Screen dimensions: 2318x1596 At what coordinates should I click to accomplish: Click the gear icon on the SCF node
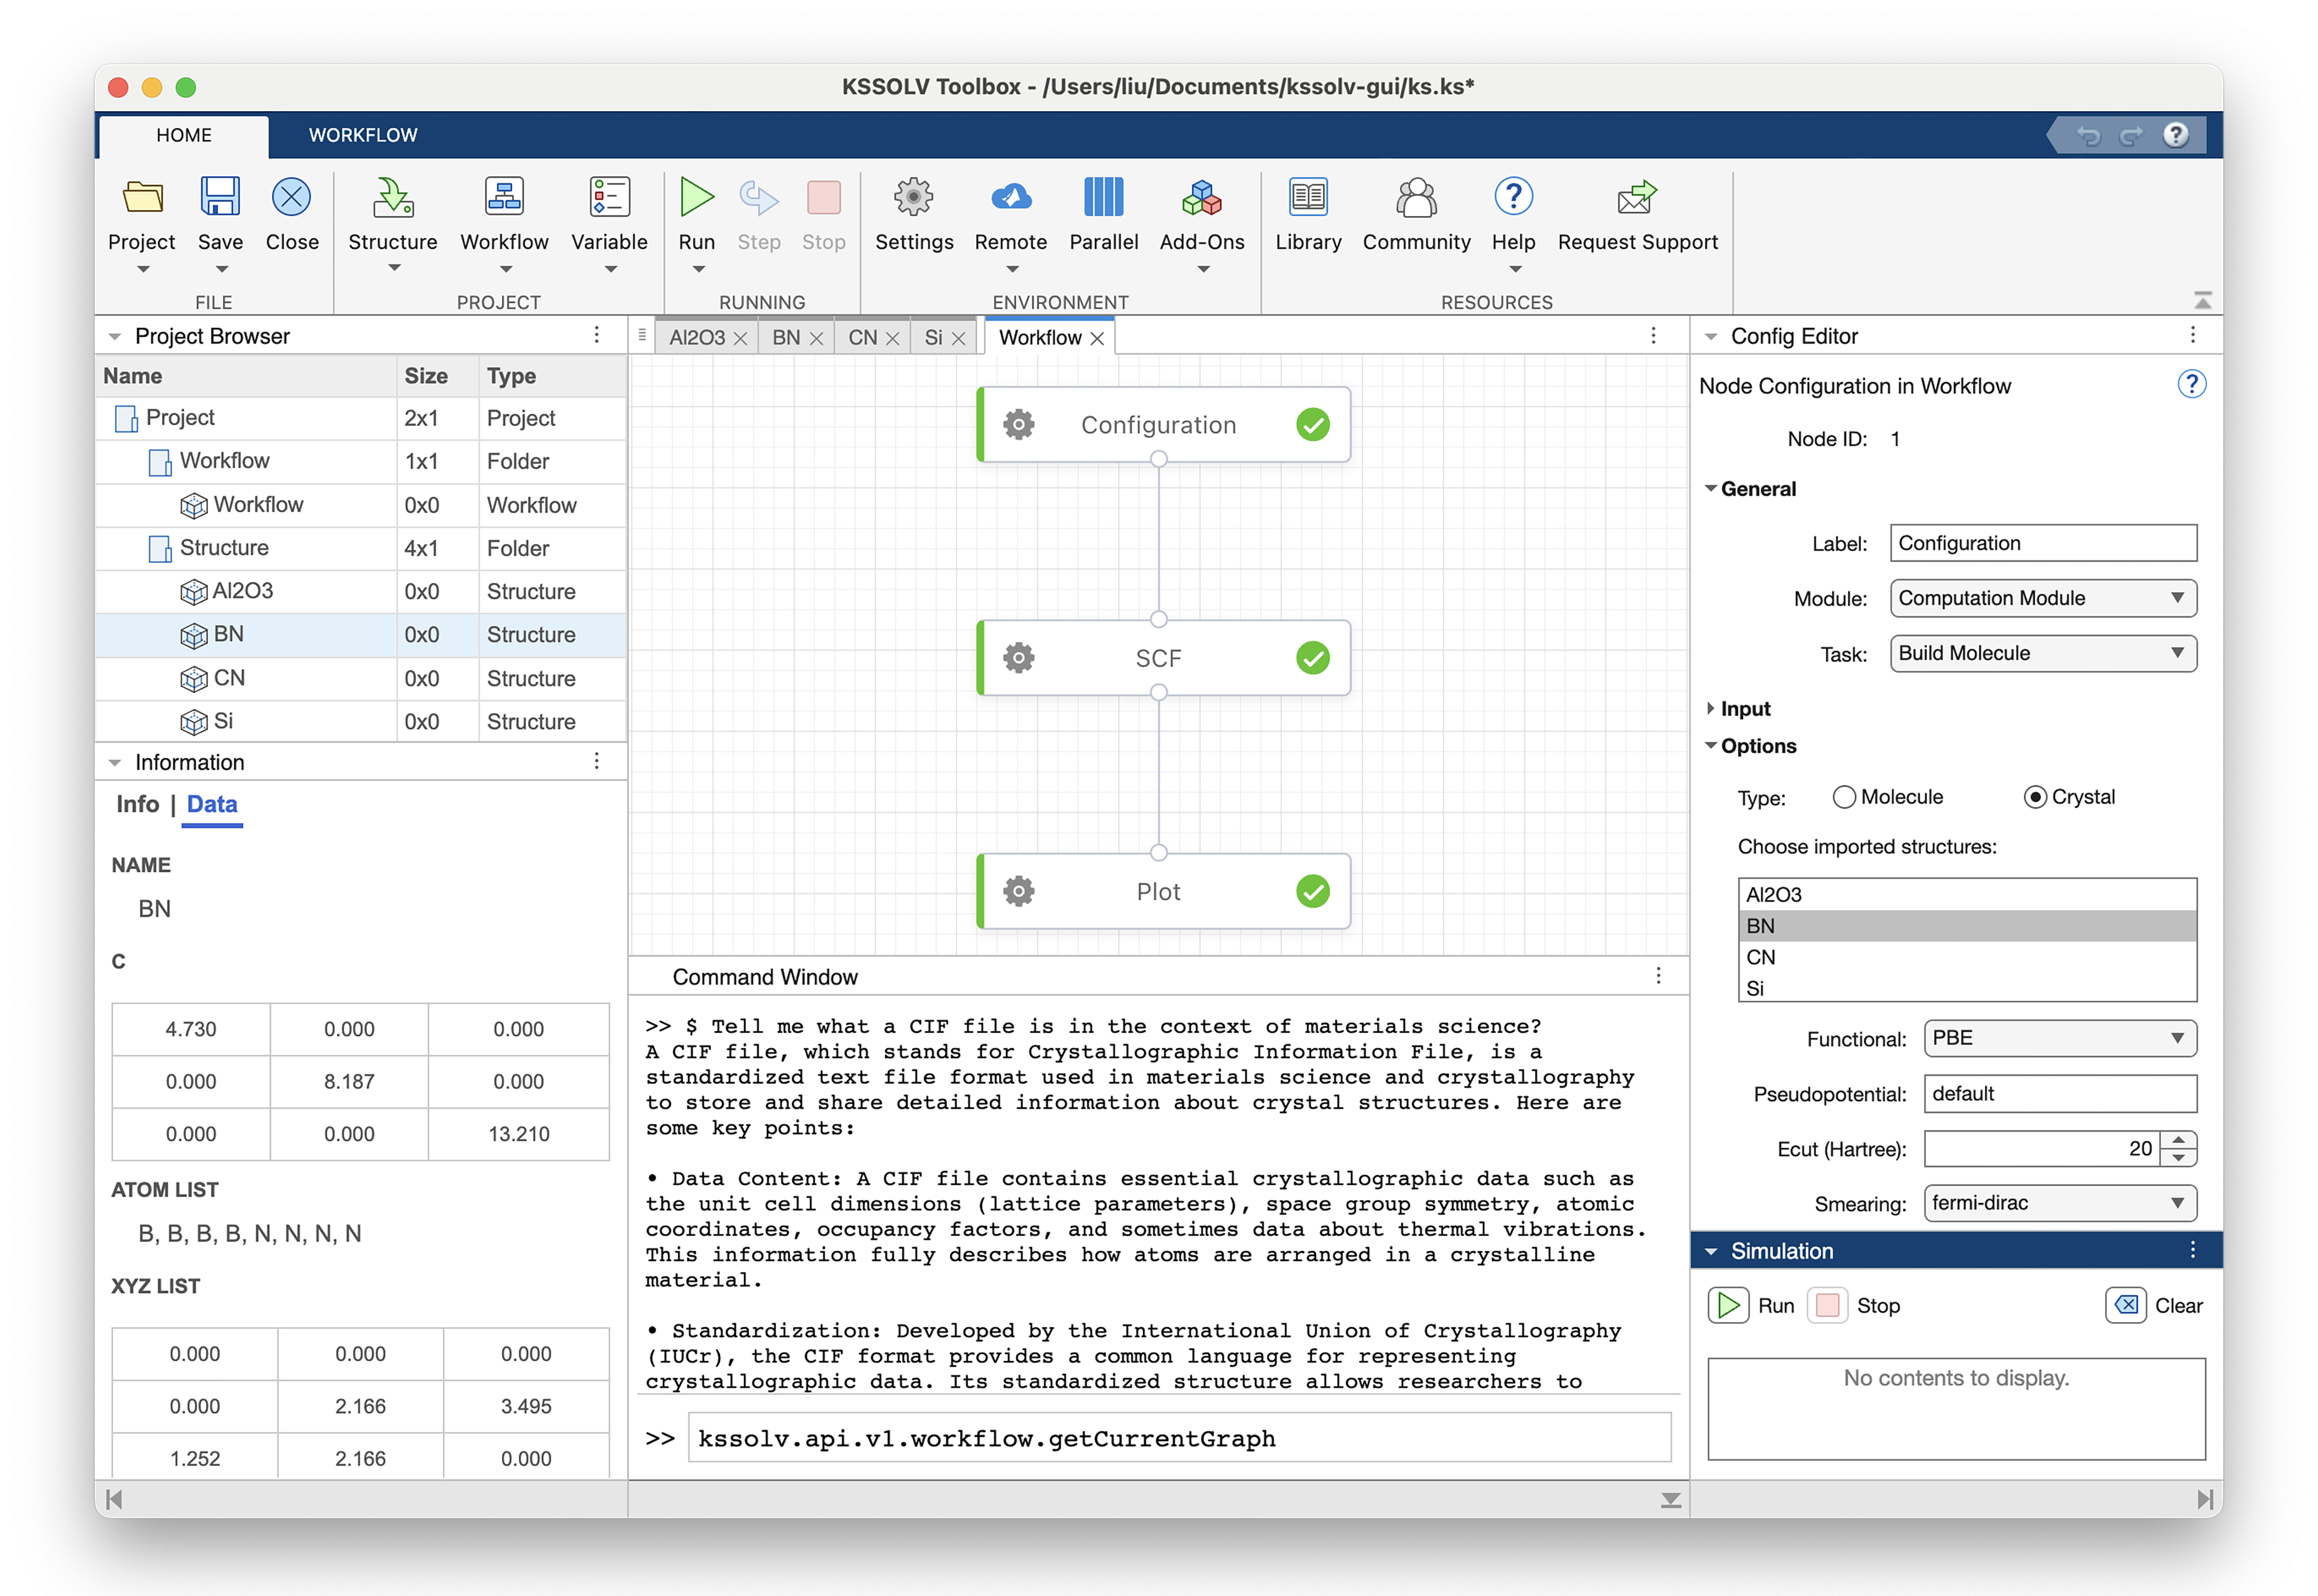coord(1018,658)
